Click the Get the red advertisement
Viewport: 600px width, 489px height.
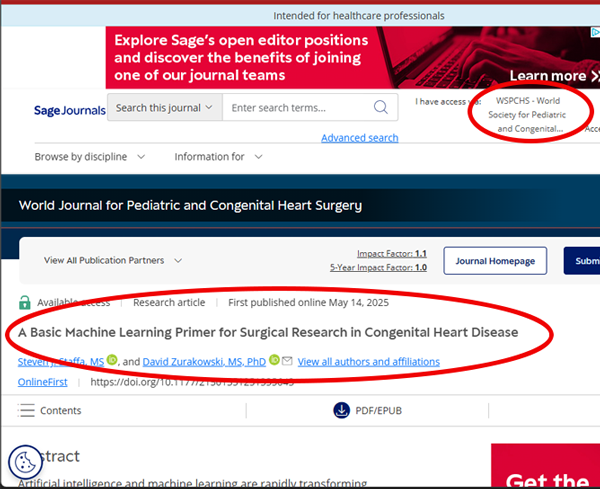coord(546,466)
